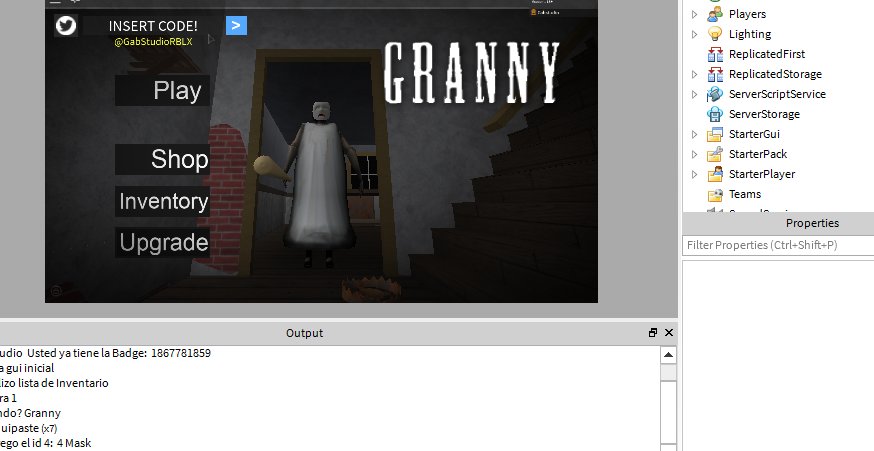The height and width of the screenshot is (451, 874).
Task: Undock the Output panel with float icon
Action: (x=653, y=333)
